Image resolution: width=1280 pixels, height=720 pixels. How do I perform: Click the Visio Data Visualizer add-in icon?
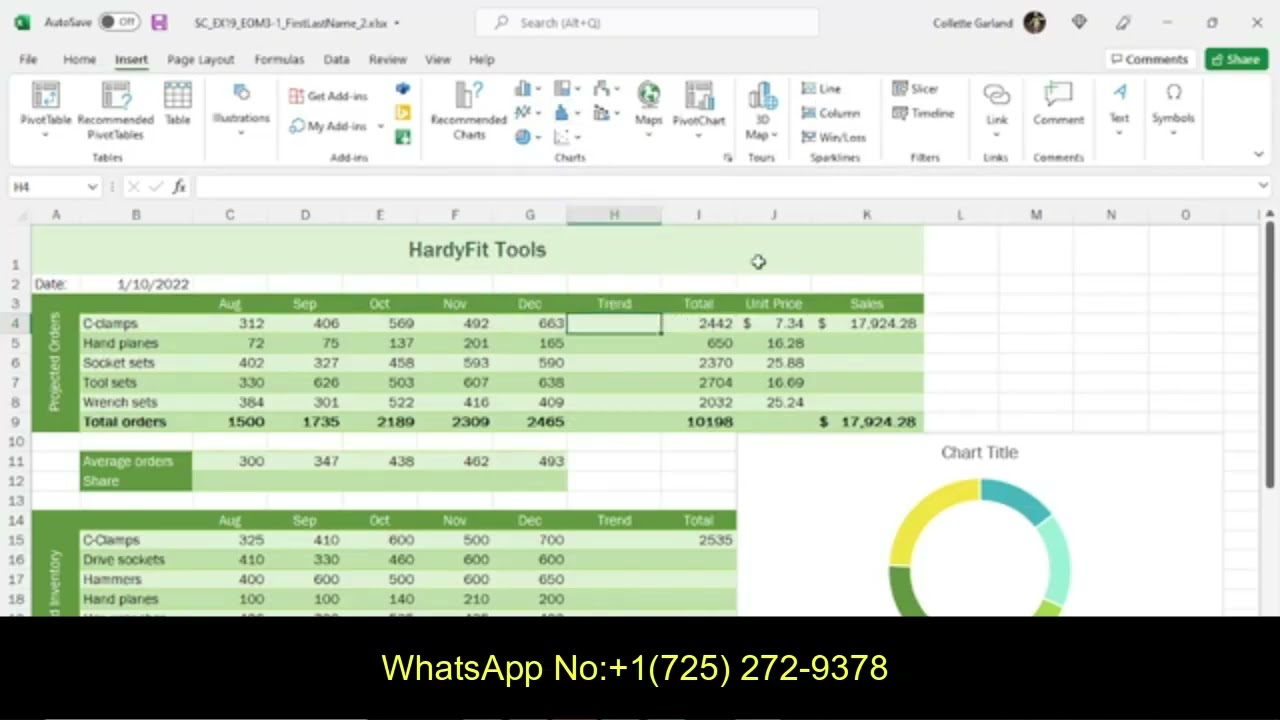[403, 89]
